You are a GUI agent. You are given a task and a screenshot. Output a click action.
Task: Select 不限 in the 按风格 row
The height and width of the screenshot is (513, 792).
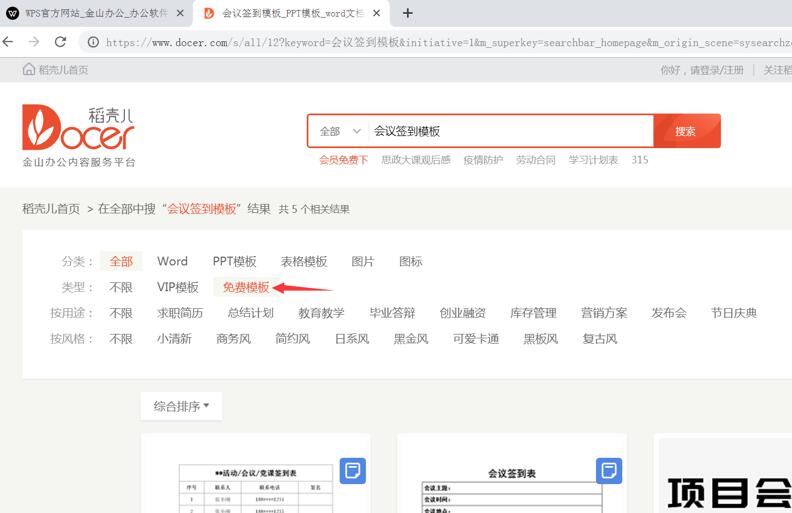(121, 339)
